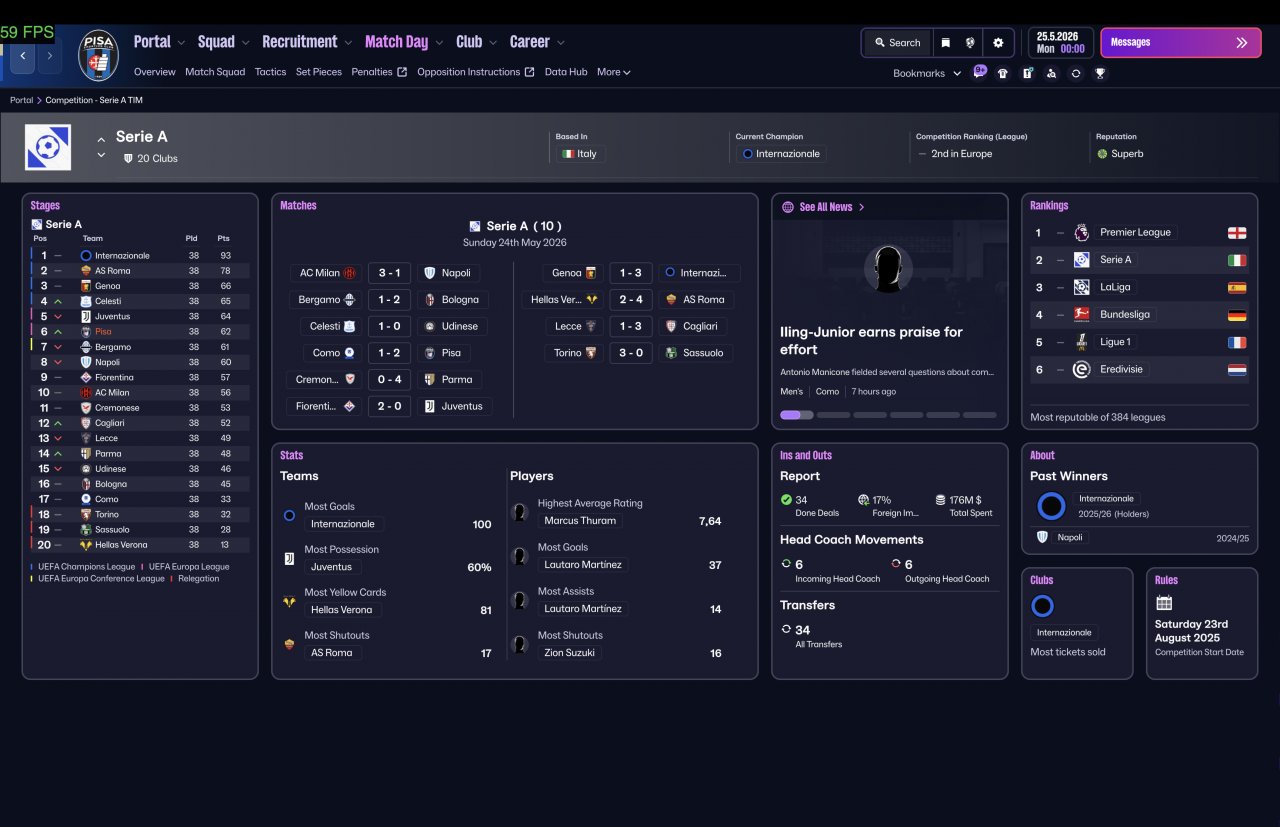Open the Current Champion Internazionale link

[x=780, y=154]
